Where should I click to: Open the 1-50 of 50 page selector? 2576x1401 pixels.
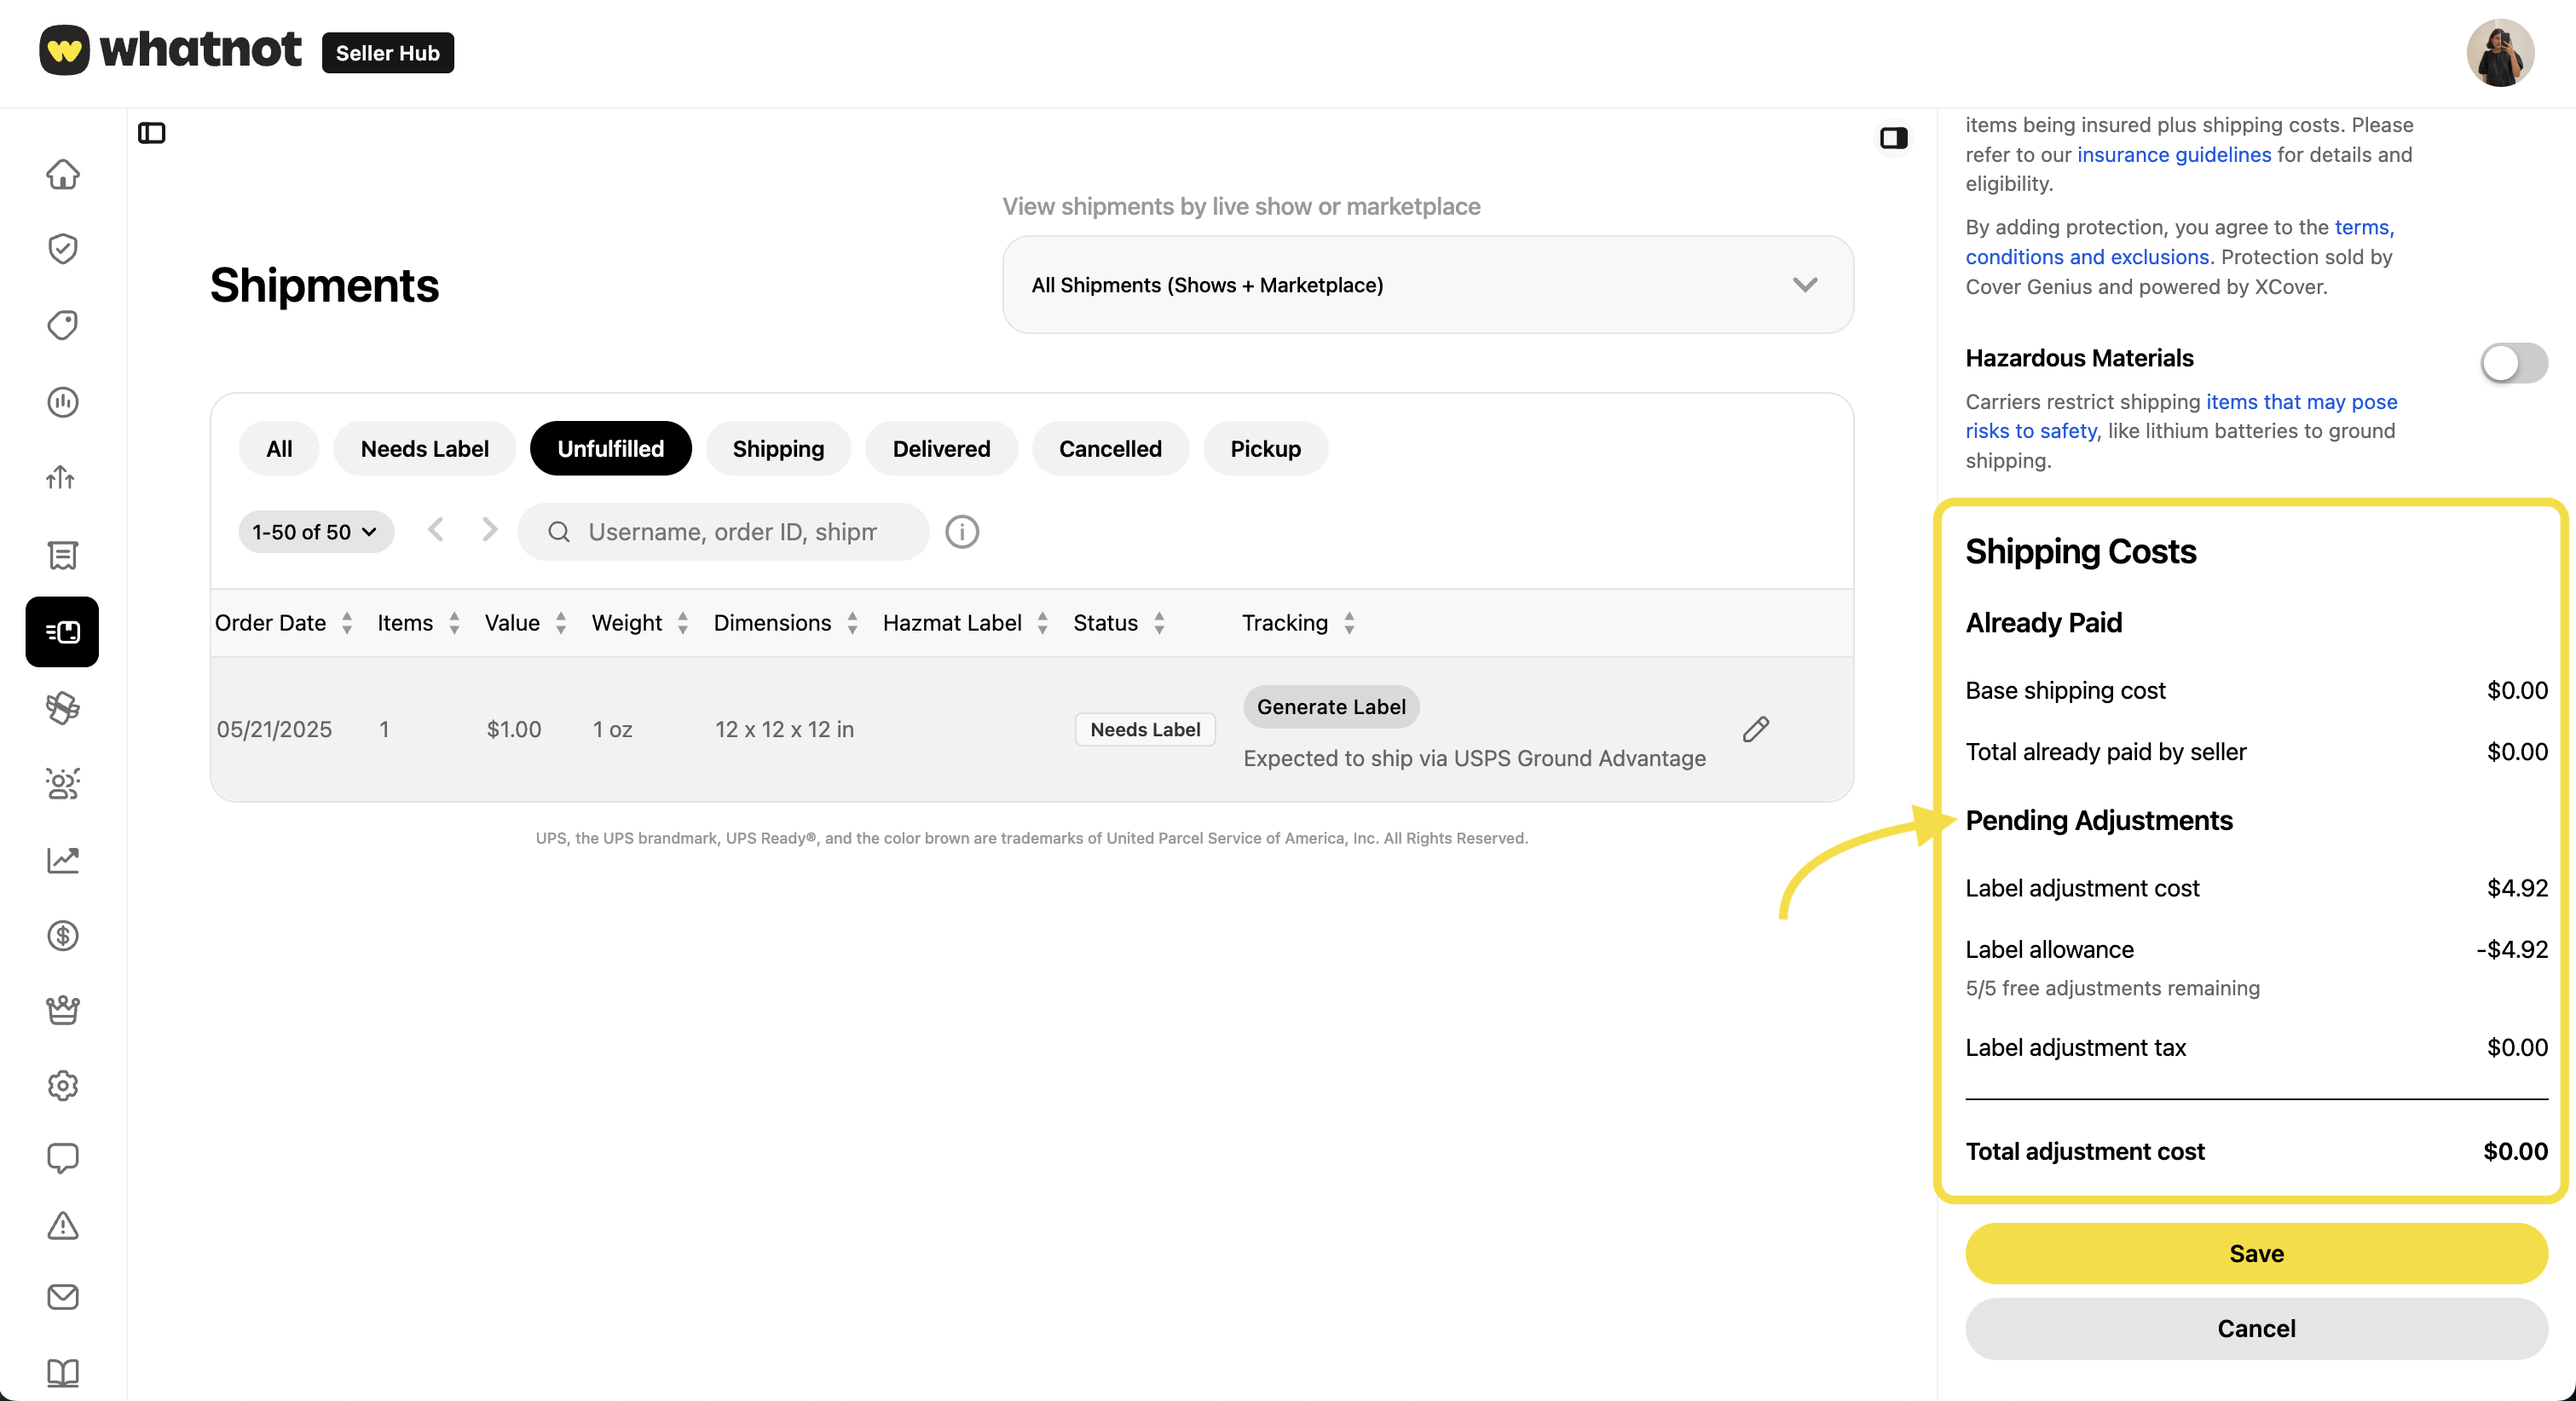316,532
